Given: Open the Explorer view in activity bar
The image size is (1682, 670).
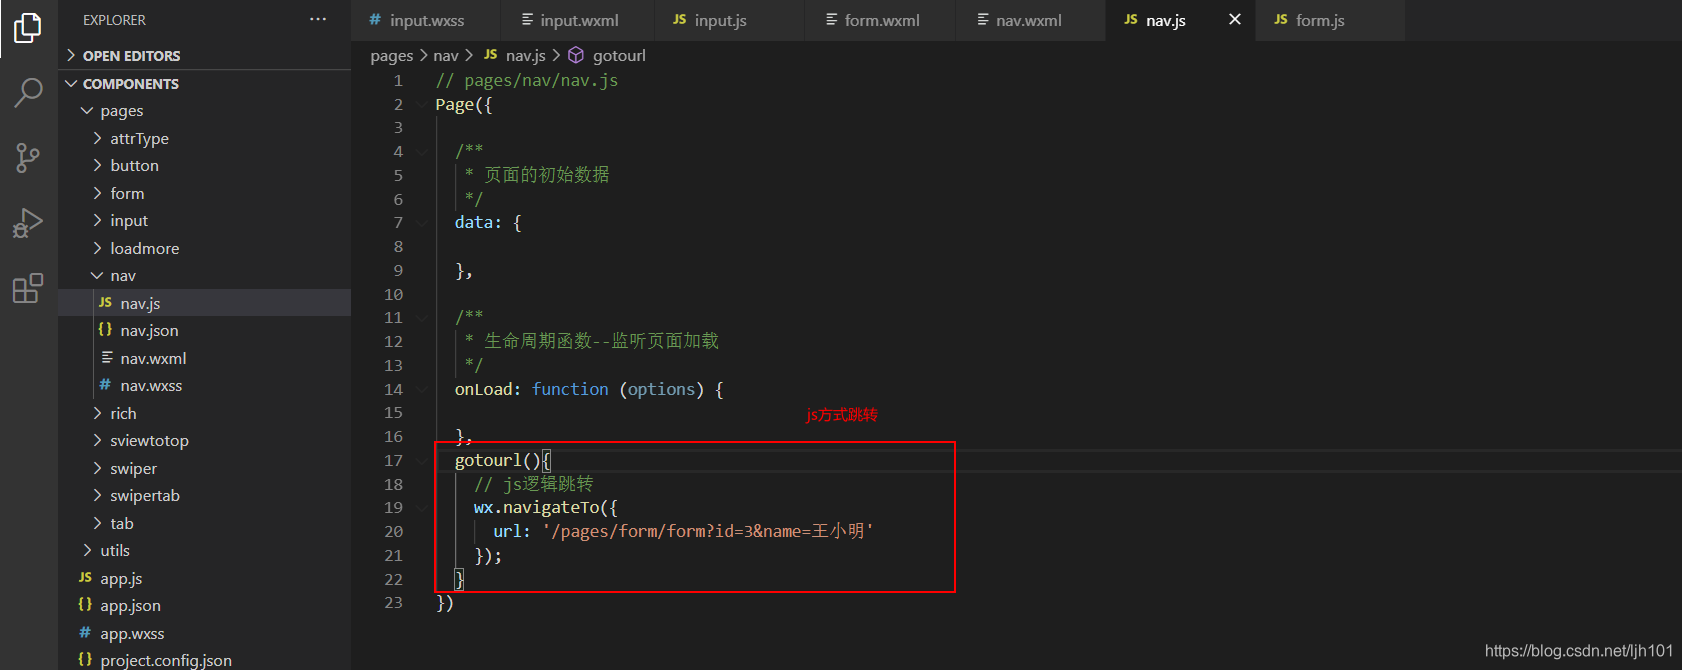Looking at the screenshot, I should pyautogui.click(x=28, y=28).
